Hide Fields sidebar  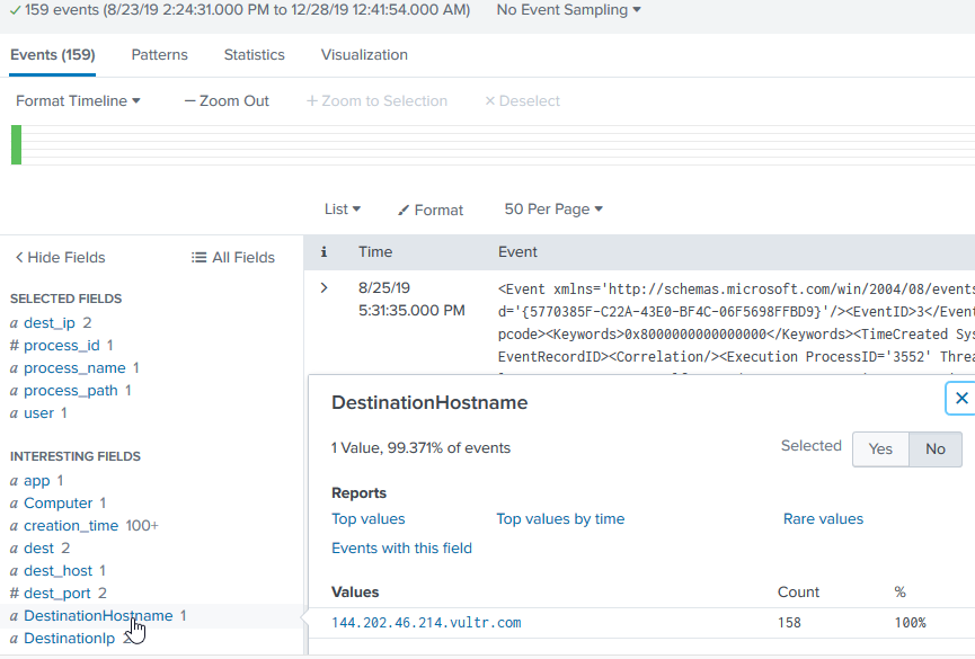60,257
